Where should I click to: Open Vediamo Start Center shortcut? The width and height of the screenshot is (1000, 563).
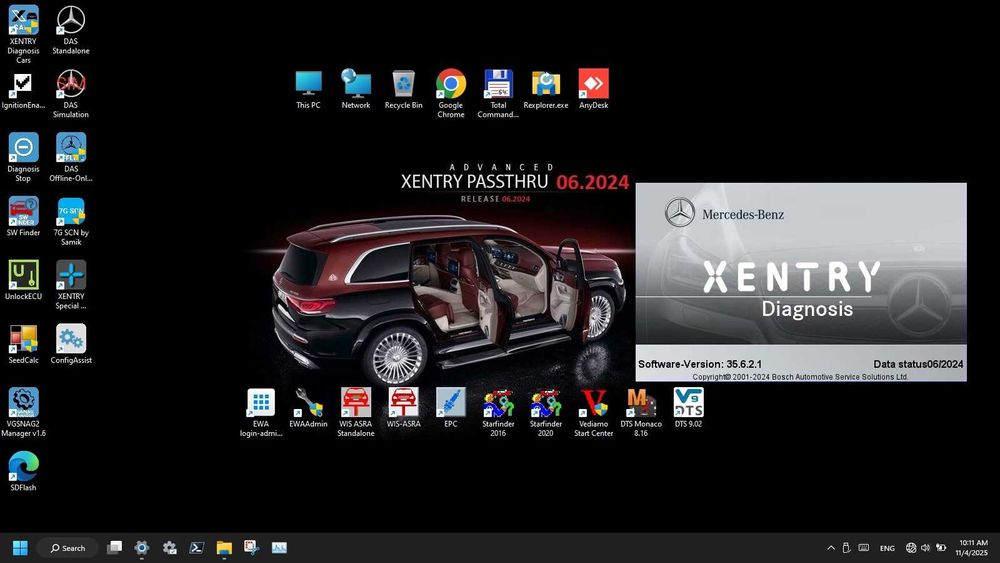point(594,413)
